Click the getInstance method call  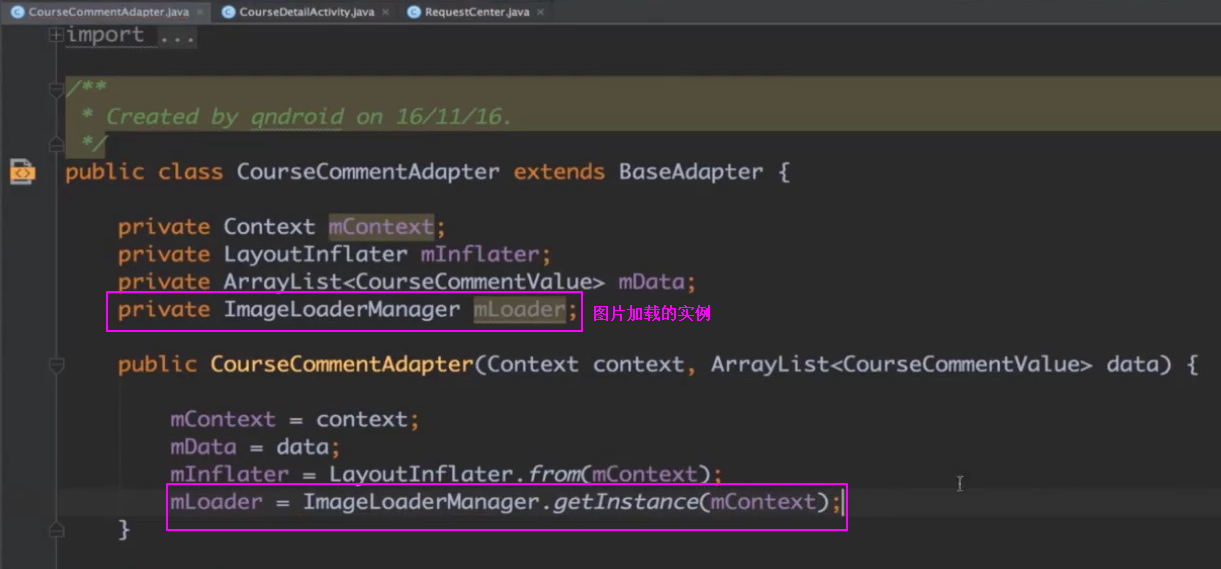(627, 502)
